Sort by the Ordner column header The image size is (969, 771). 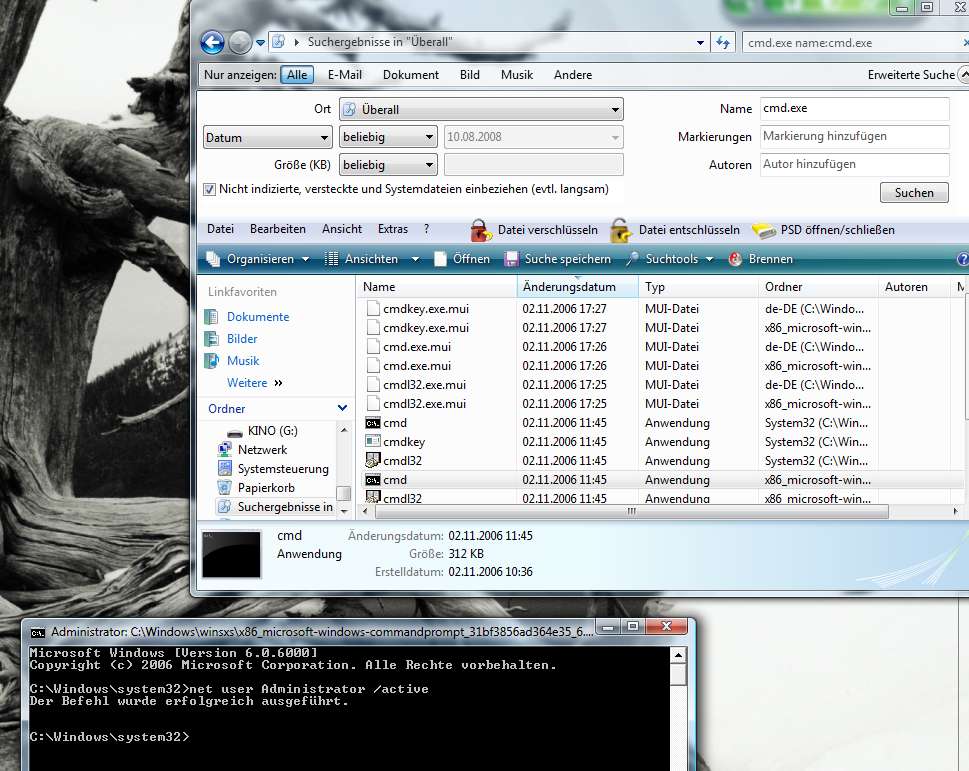click(x=818, y=287)
